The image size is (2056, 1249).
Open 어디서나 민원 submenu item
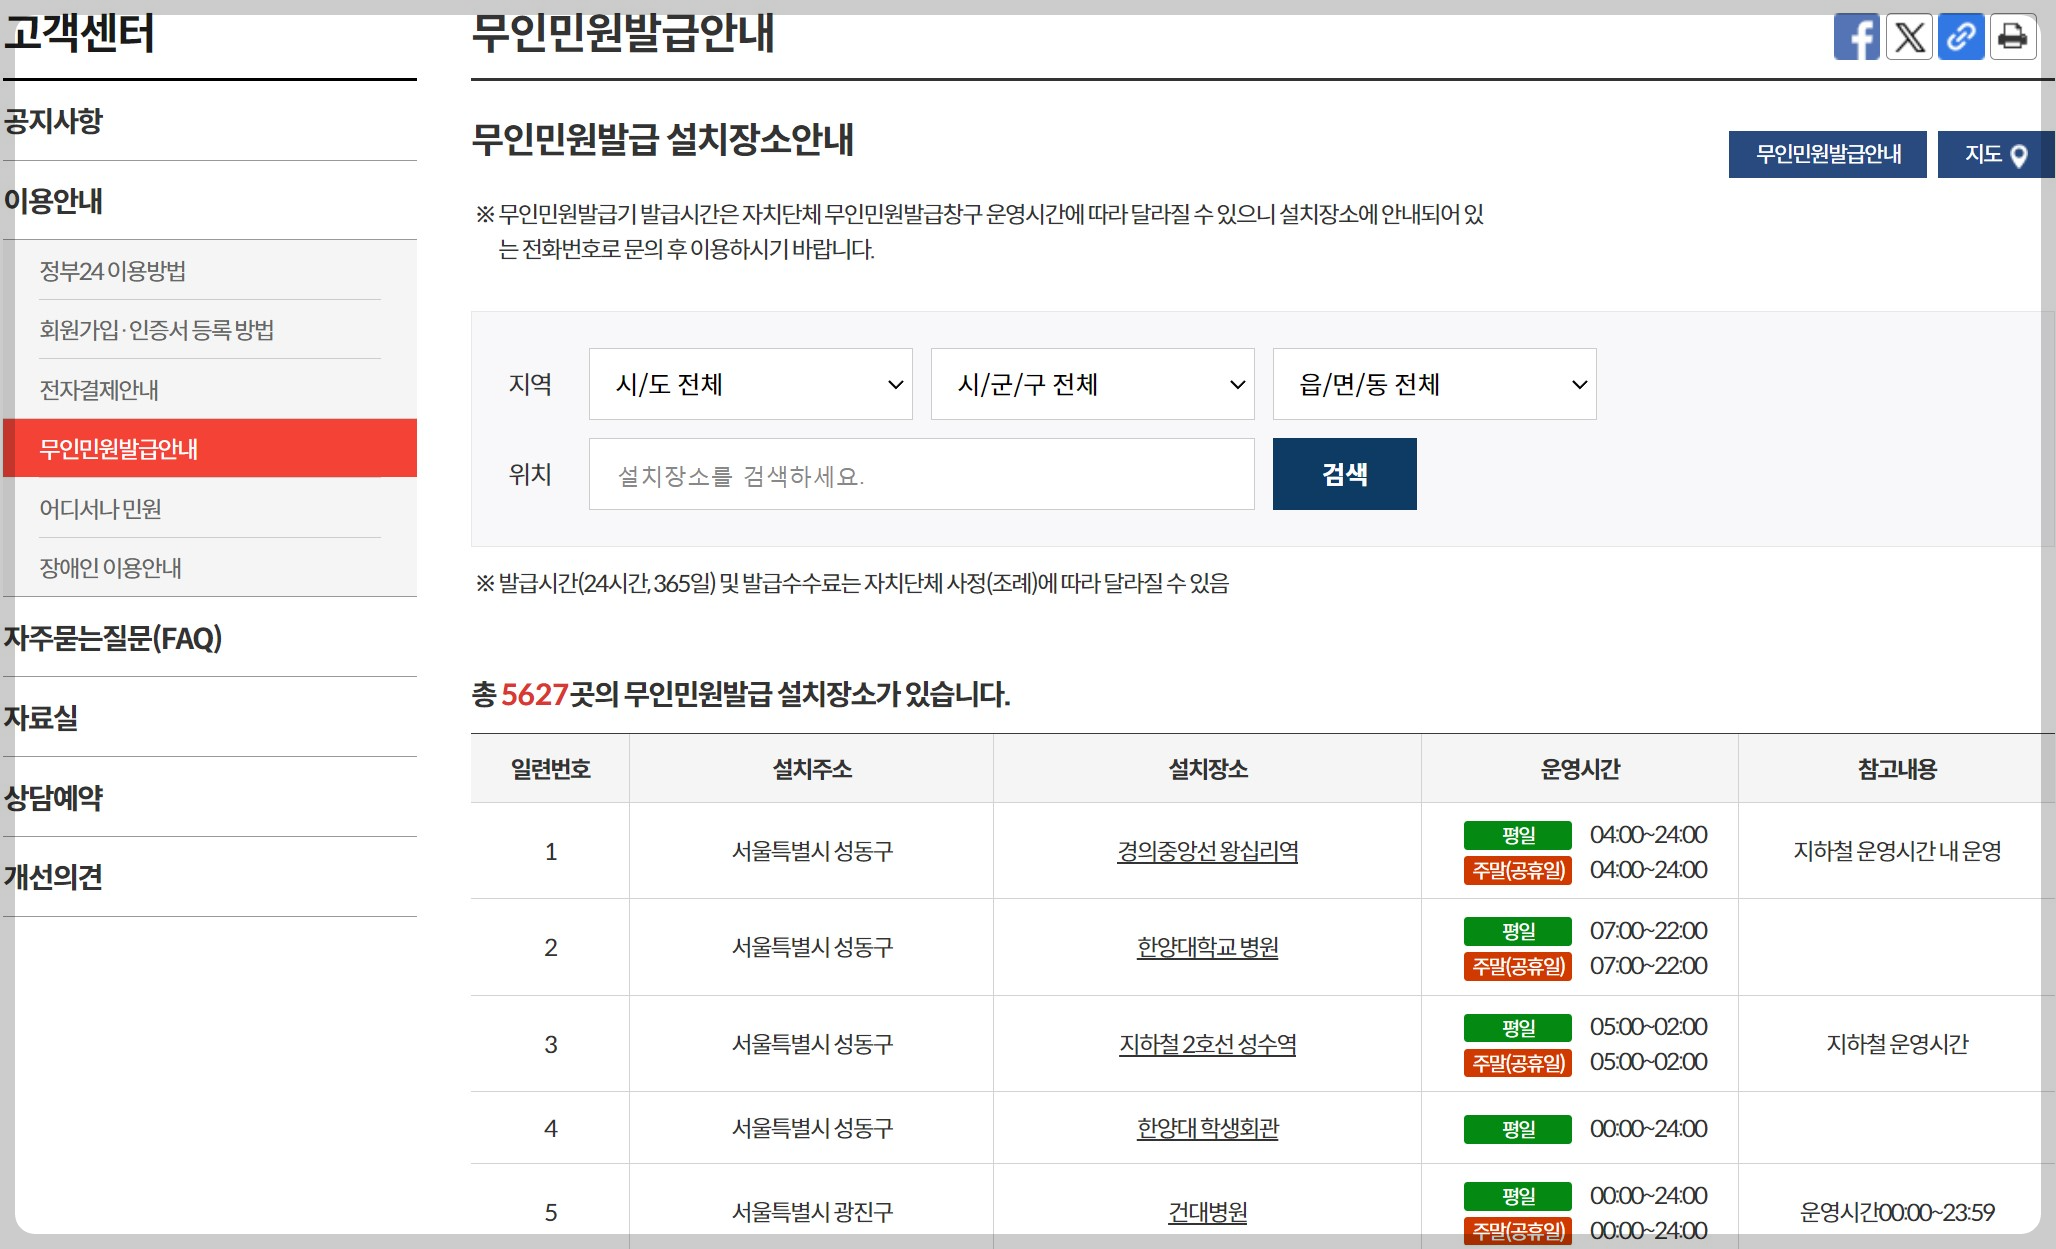pos(101,509)
